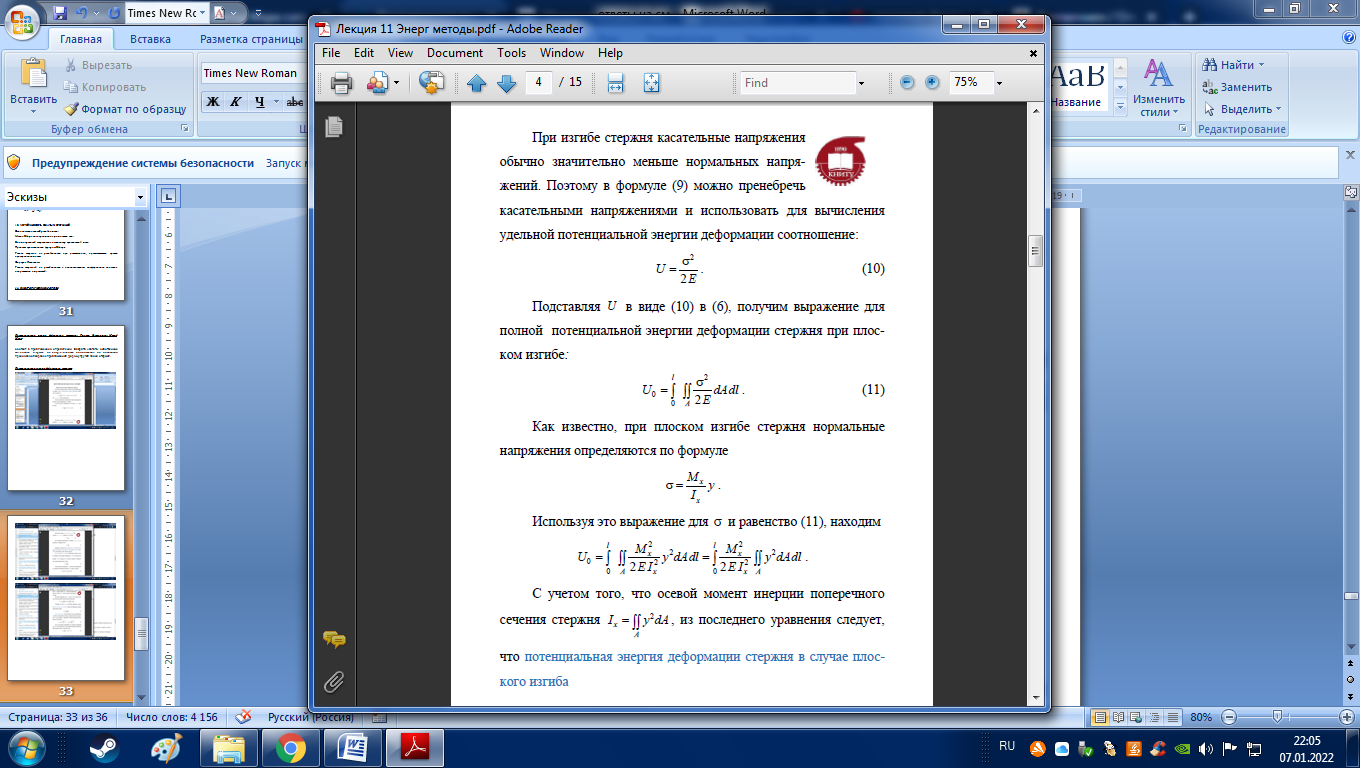
Task: Go to previous page with up arrow
Action: (476, 83)
